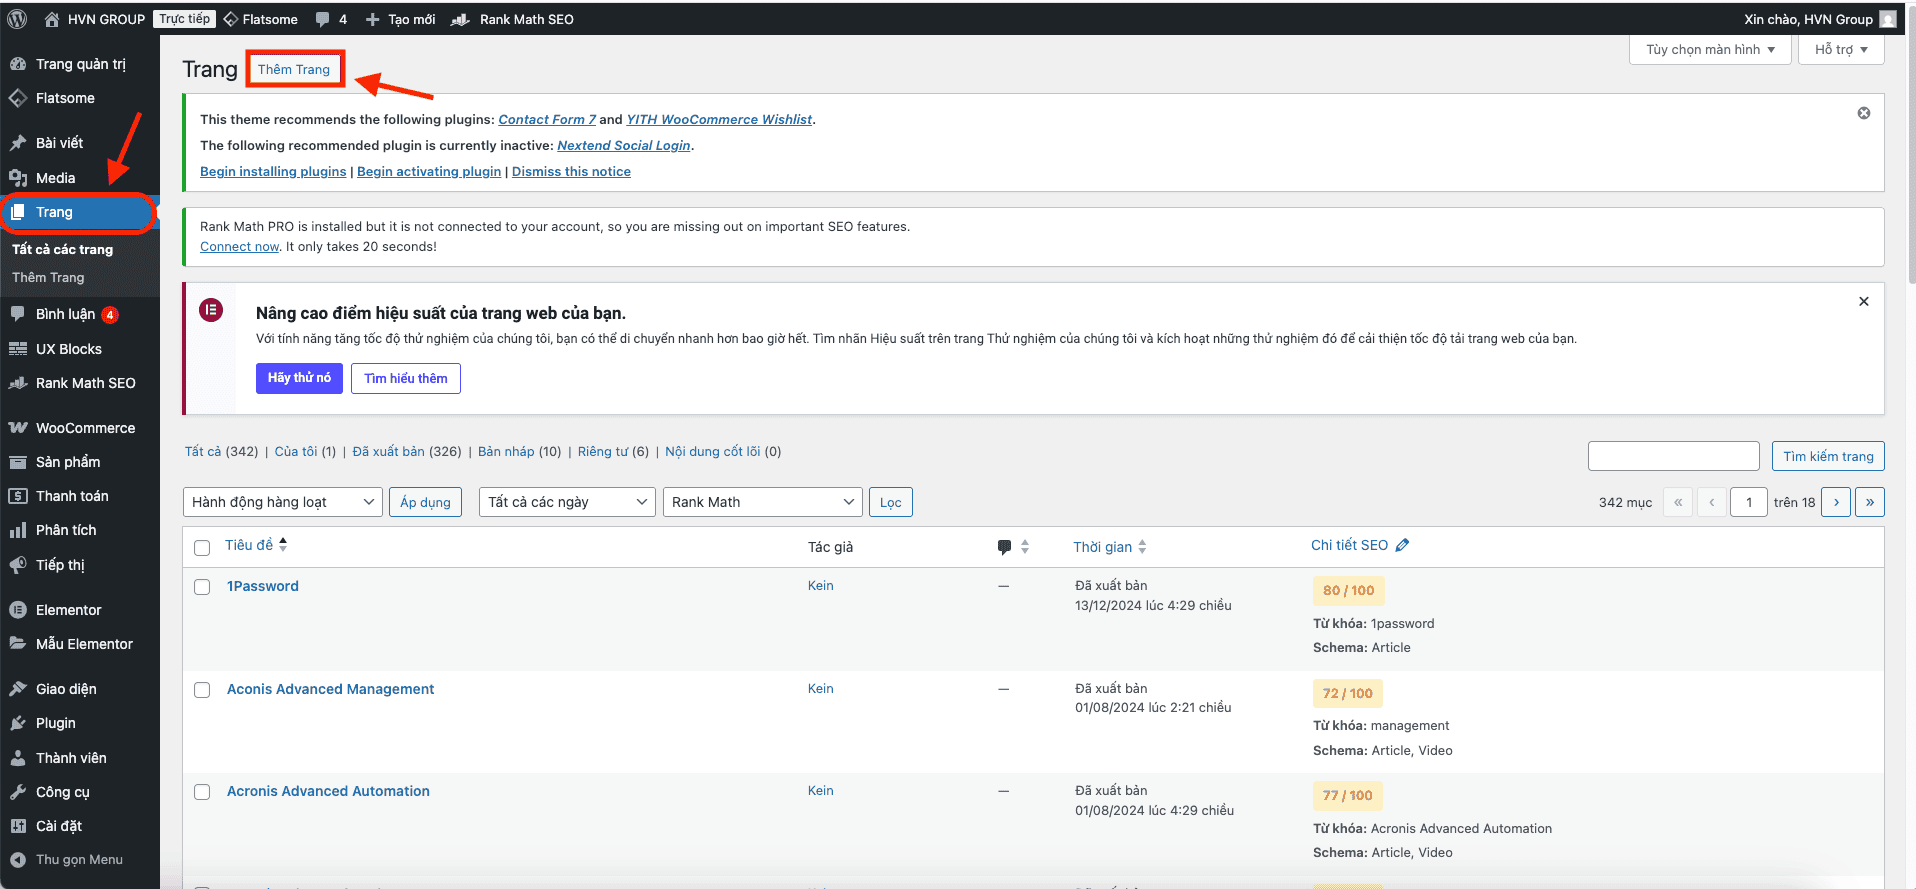Open the comments bubble icon in admin bar
The width and height of the screenshot is (1916, 889).
click(322, 19)
